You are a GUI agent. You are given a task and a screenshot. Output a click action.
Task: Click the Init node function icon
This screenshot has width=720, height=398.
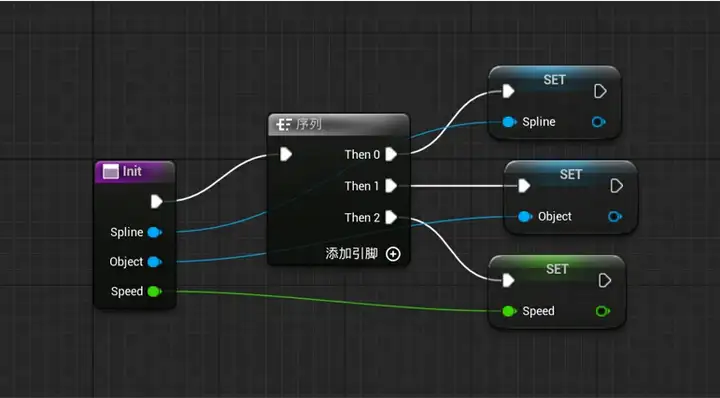111,172
